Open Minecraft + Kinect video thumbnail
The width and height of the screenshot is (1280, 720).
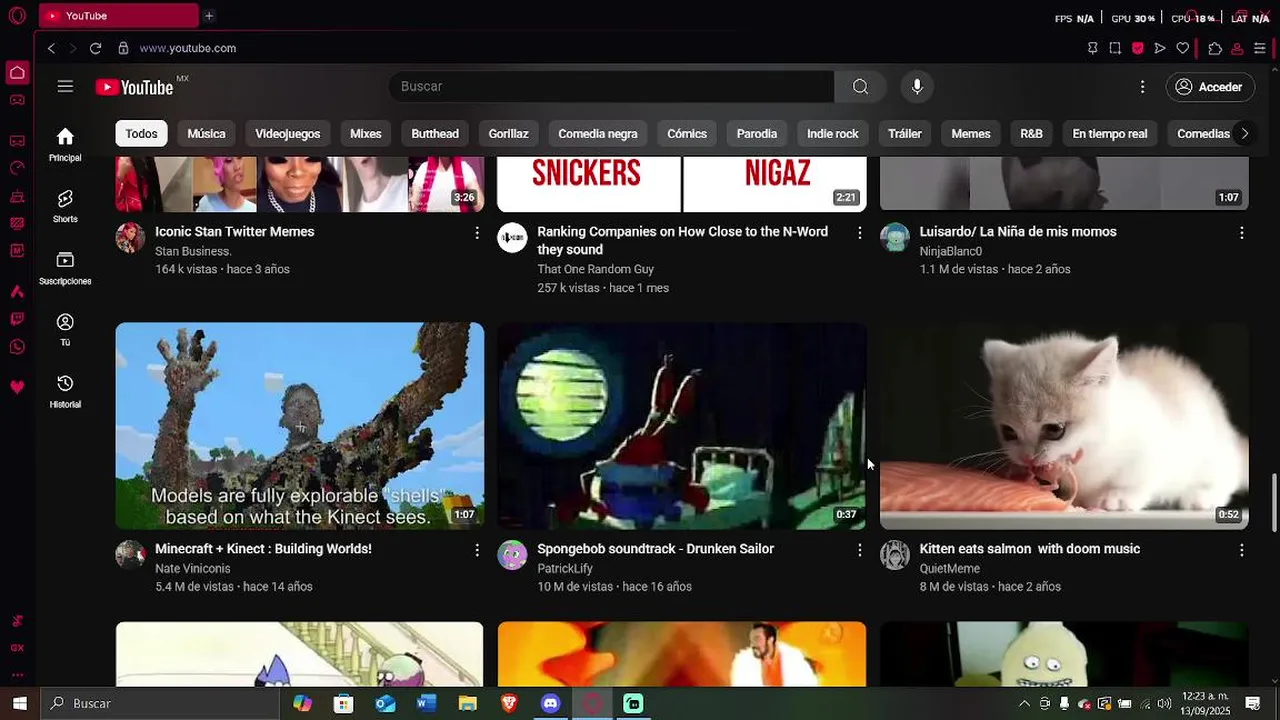click(x=299, y=426)
